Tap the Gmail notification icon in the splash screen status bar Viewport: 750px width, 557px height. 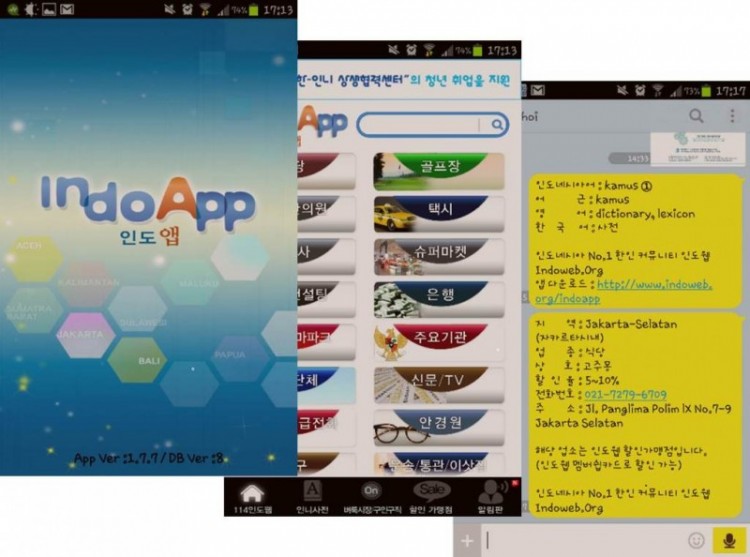coord(67,9)
